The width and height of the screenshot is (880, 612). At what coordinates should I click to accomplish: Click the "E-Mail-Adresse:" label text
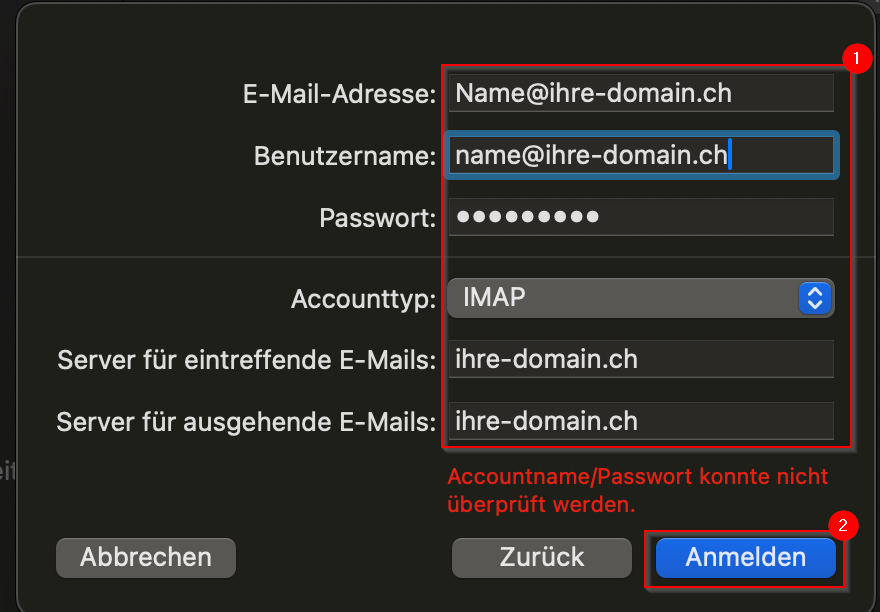[339, 95]
